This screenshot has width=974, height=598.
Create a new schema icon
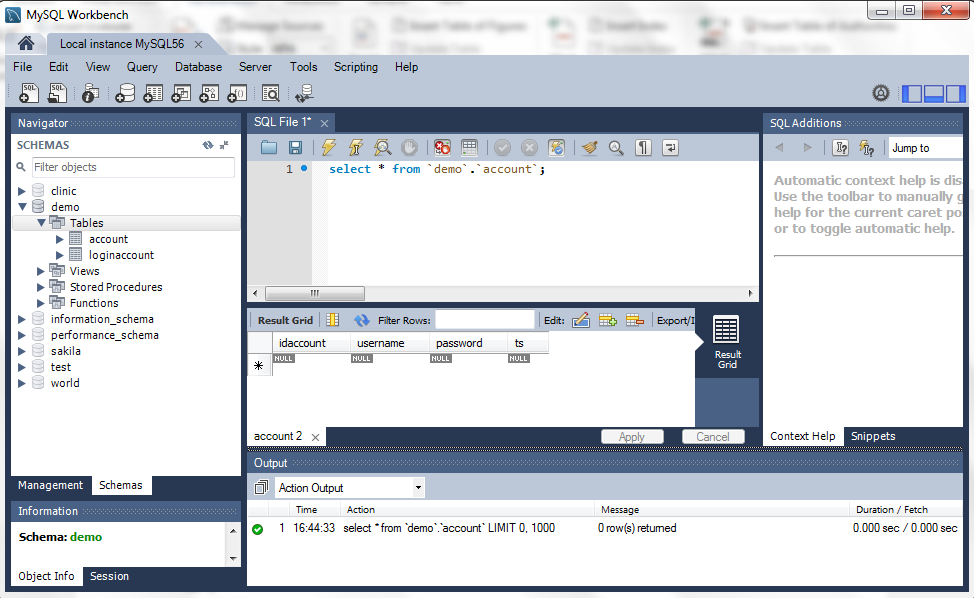pyautogui.click(x=125, y=93)
